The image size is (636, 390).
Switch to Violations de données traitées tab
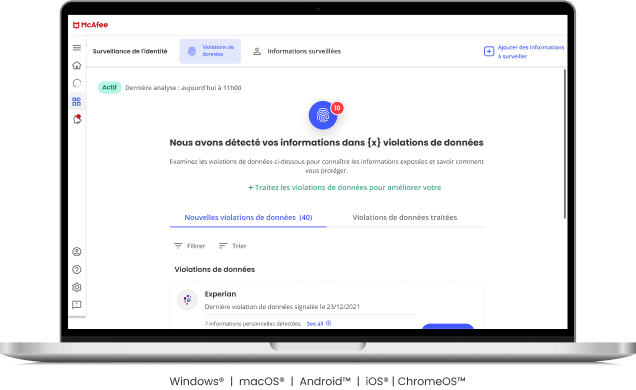(x=405, y=218)
